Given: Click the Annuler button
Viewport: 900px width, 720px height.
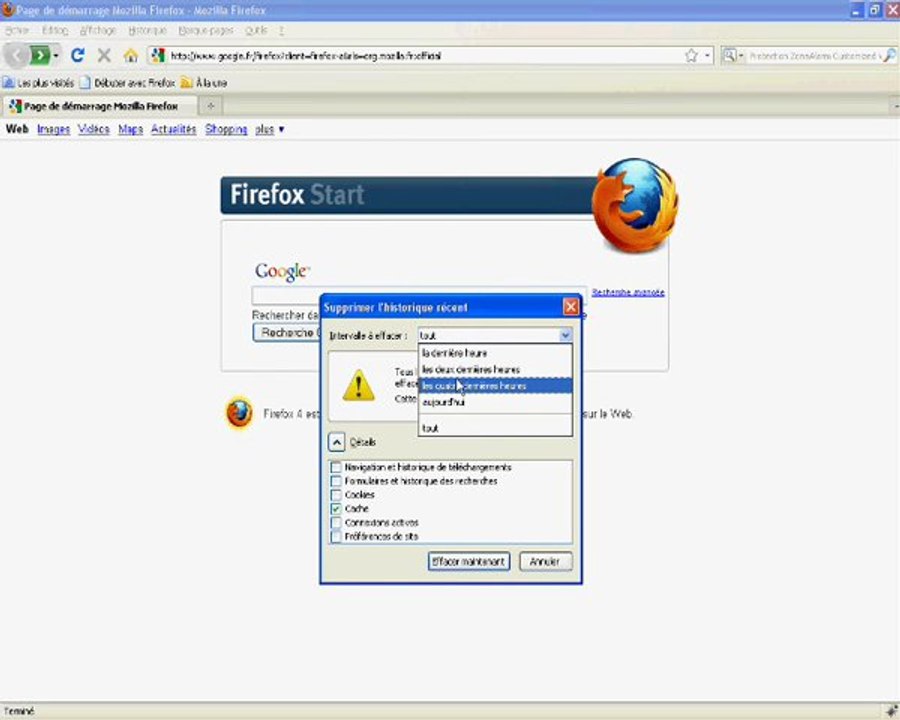Looking at the screenshot, I should tap(545, 561).
